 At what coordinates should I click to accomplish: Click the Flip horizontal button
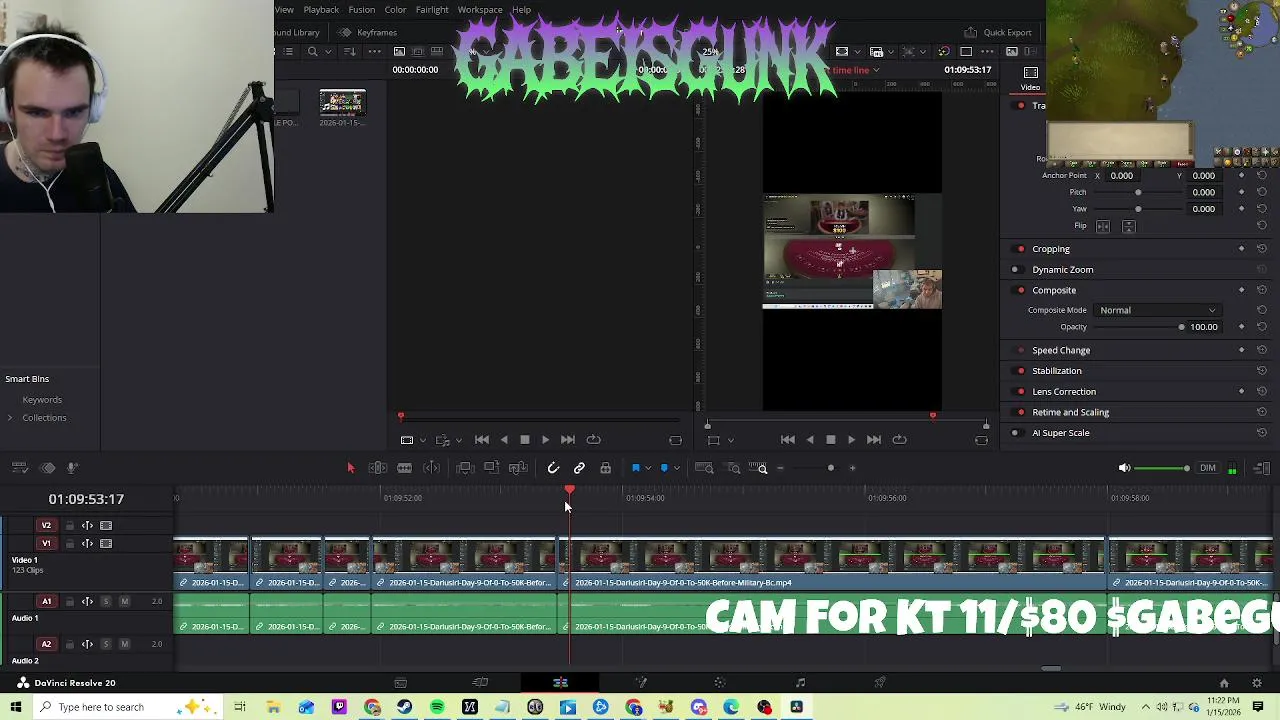pyautogui.click(x=1104, y=226)
